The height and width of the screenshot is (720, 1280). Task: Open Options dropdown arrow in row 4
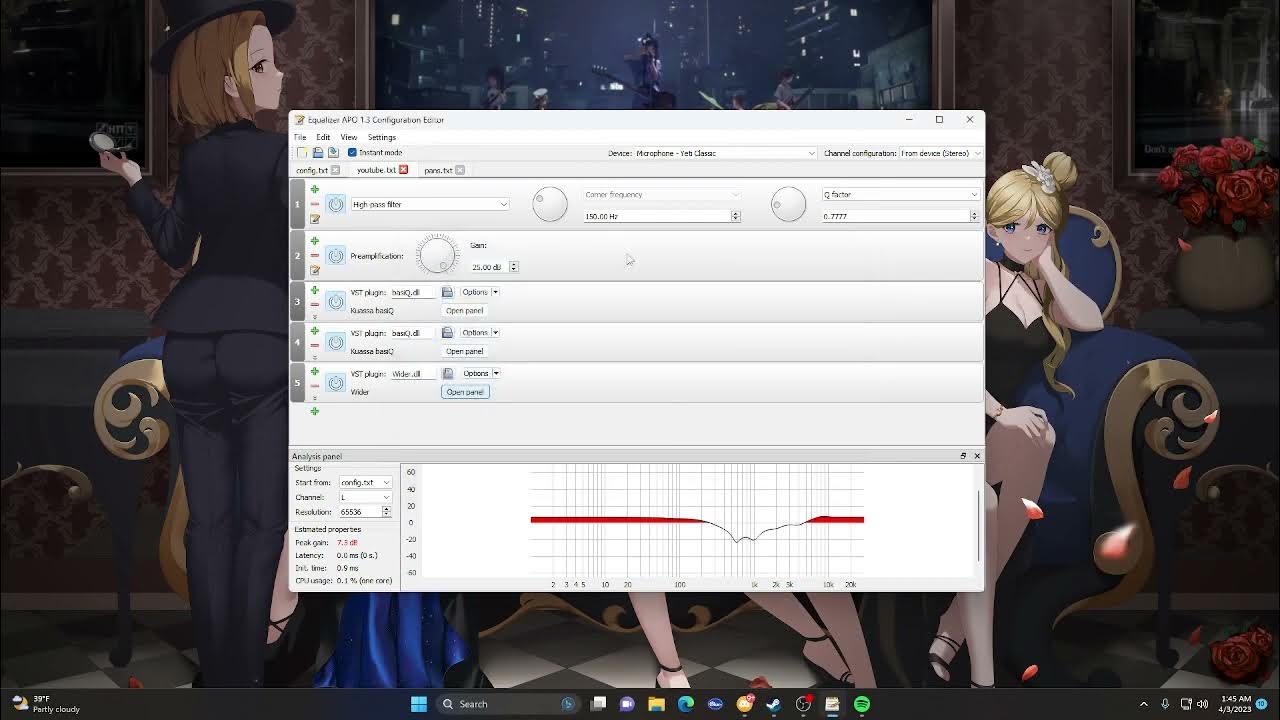pyautogui.click(x=495, y=333)
